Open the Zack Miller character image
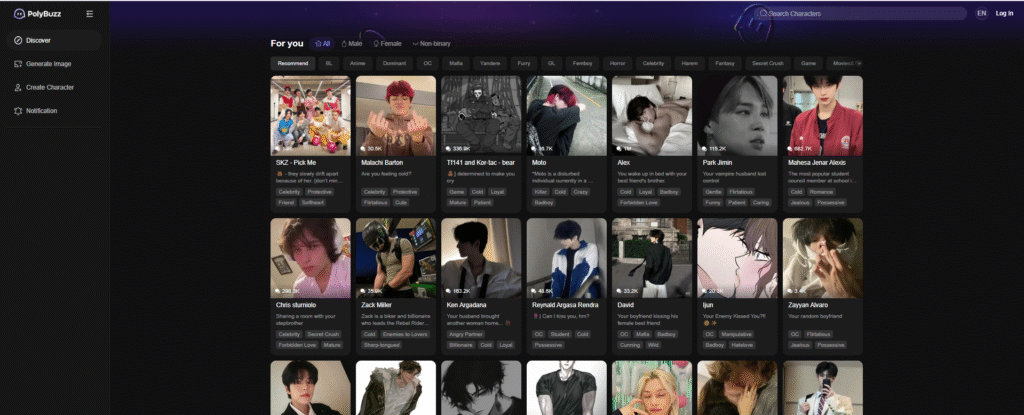This screenshot has height=415, width=1024. (396, 258)
